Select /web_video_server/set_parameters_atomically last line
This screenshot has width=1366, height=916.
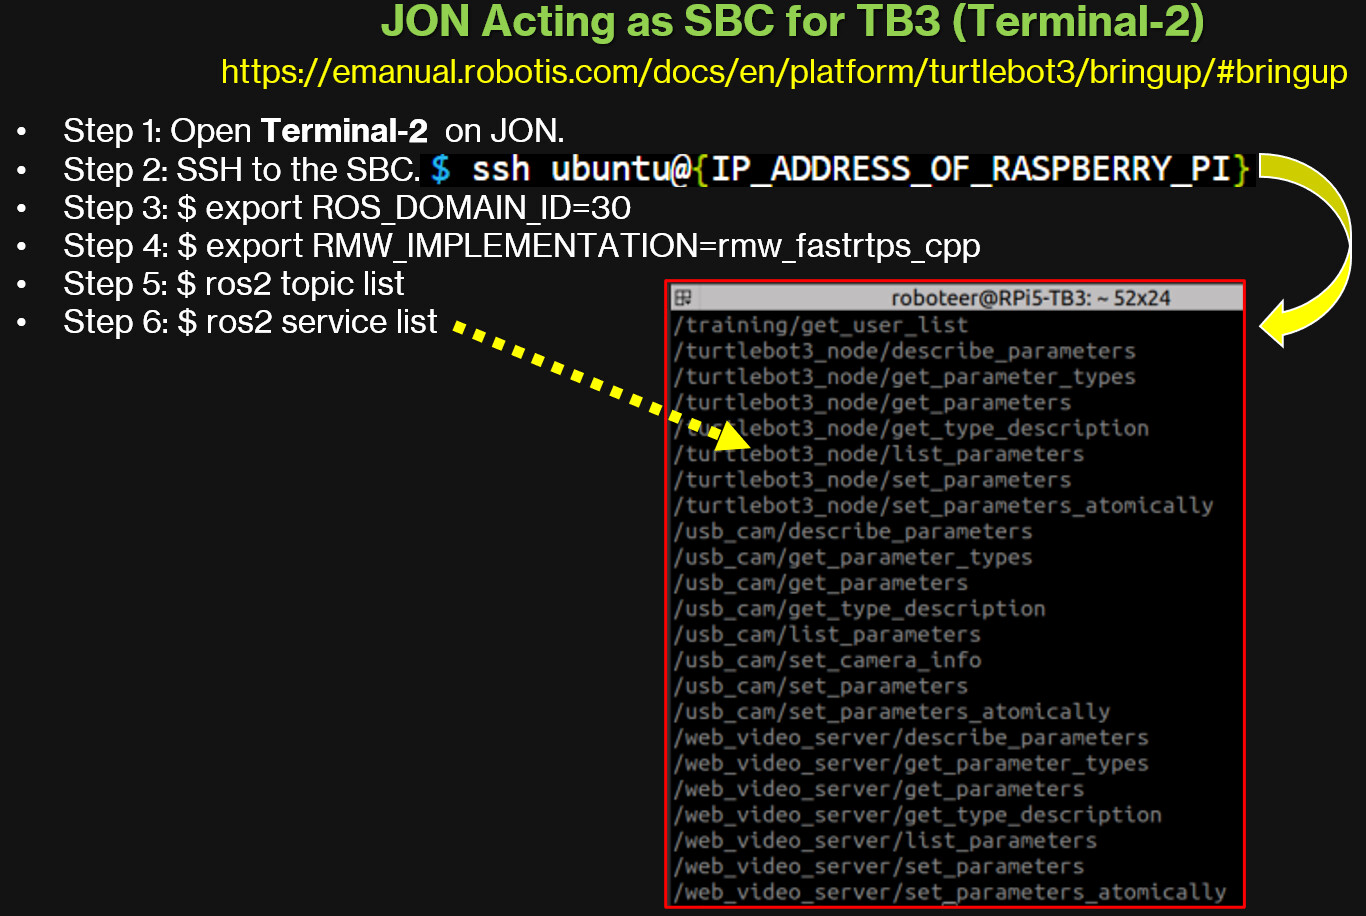[x=949, y=892]
